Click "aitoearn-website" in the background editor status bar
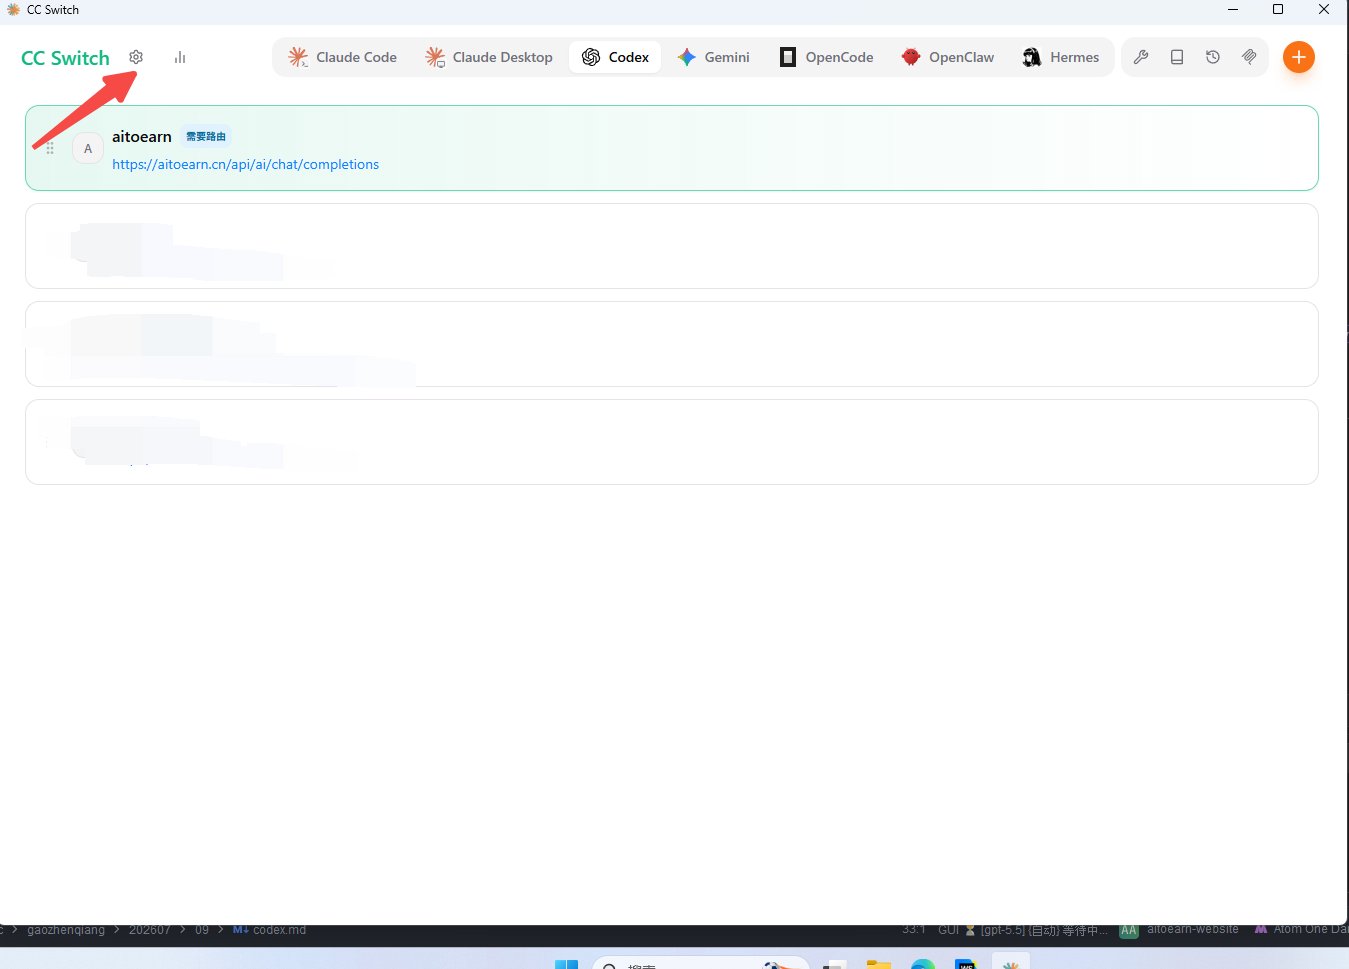 (x=1193, y=930)
